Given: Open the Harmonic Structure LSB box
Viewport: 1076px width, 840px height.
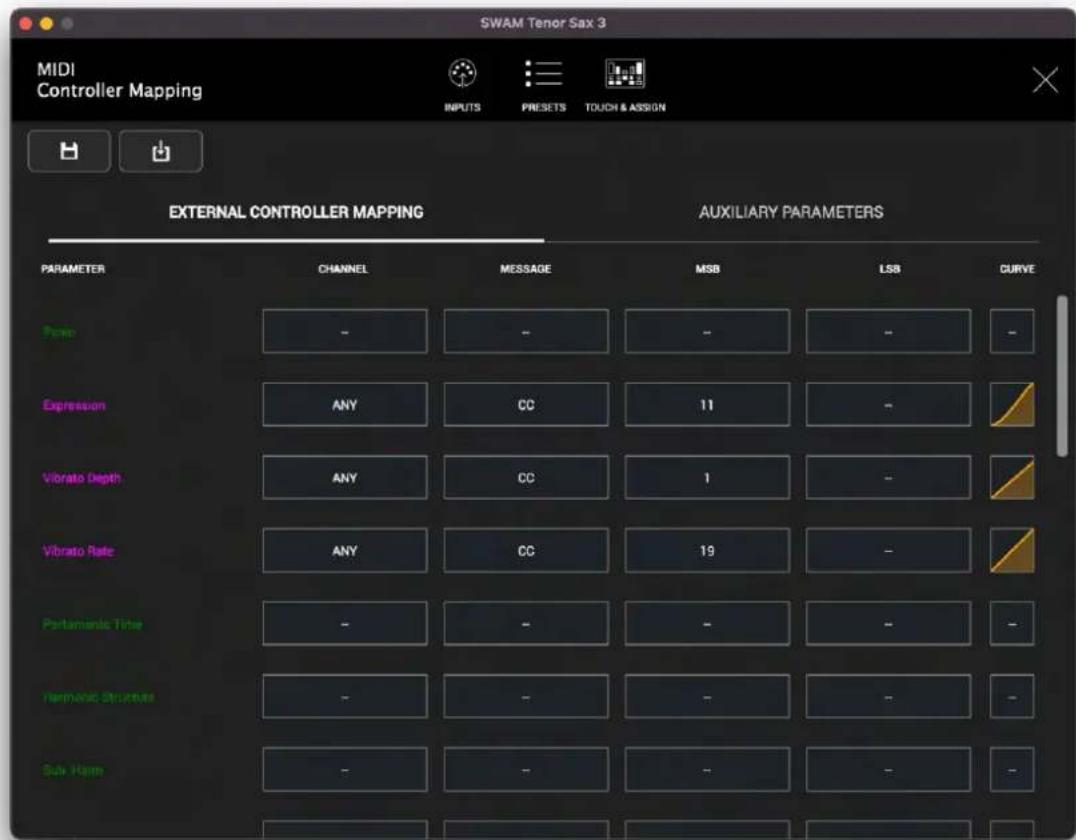Looking at the screenshot, I should tap(888, 697).
